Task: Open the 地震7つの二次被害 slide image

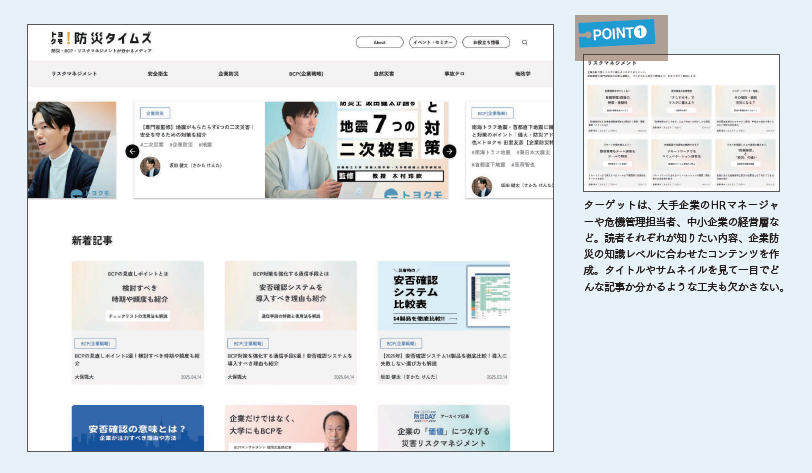Action: pos(356,150)
